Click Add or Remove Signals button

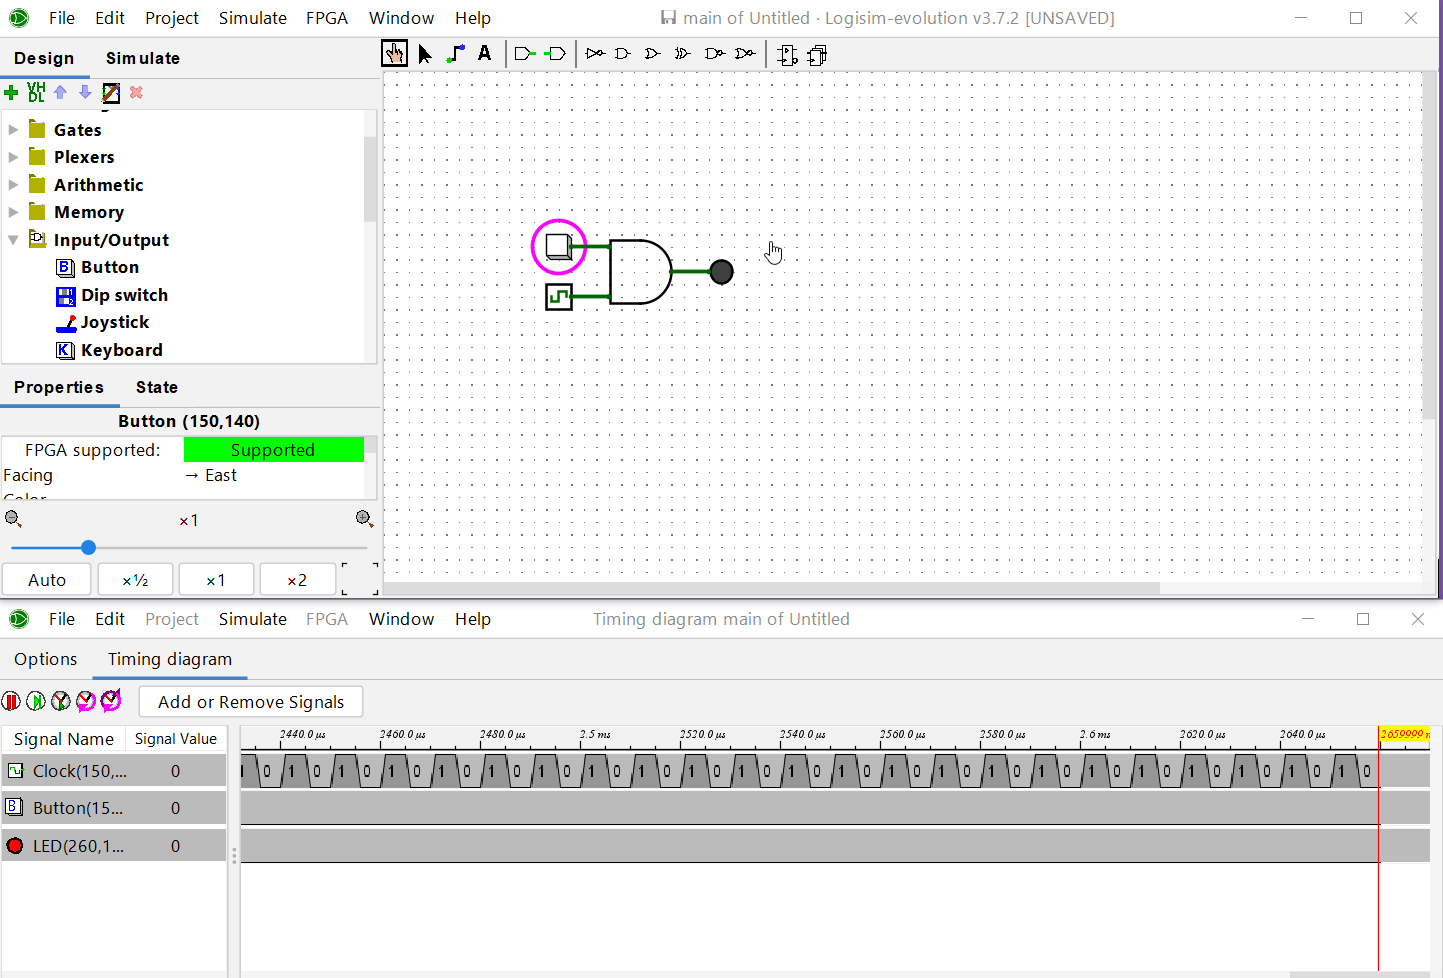pos(251,702)
